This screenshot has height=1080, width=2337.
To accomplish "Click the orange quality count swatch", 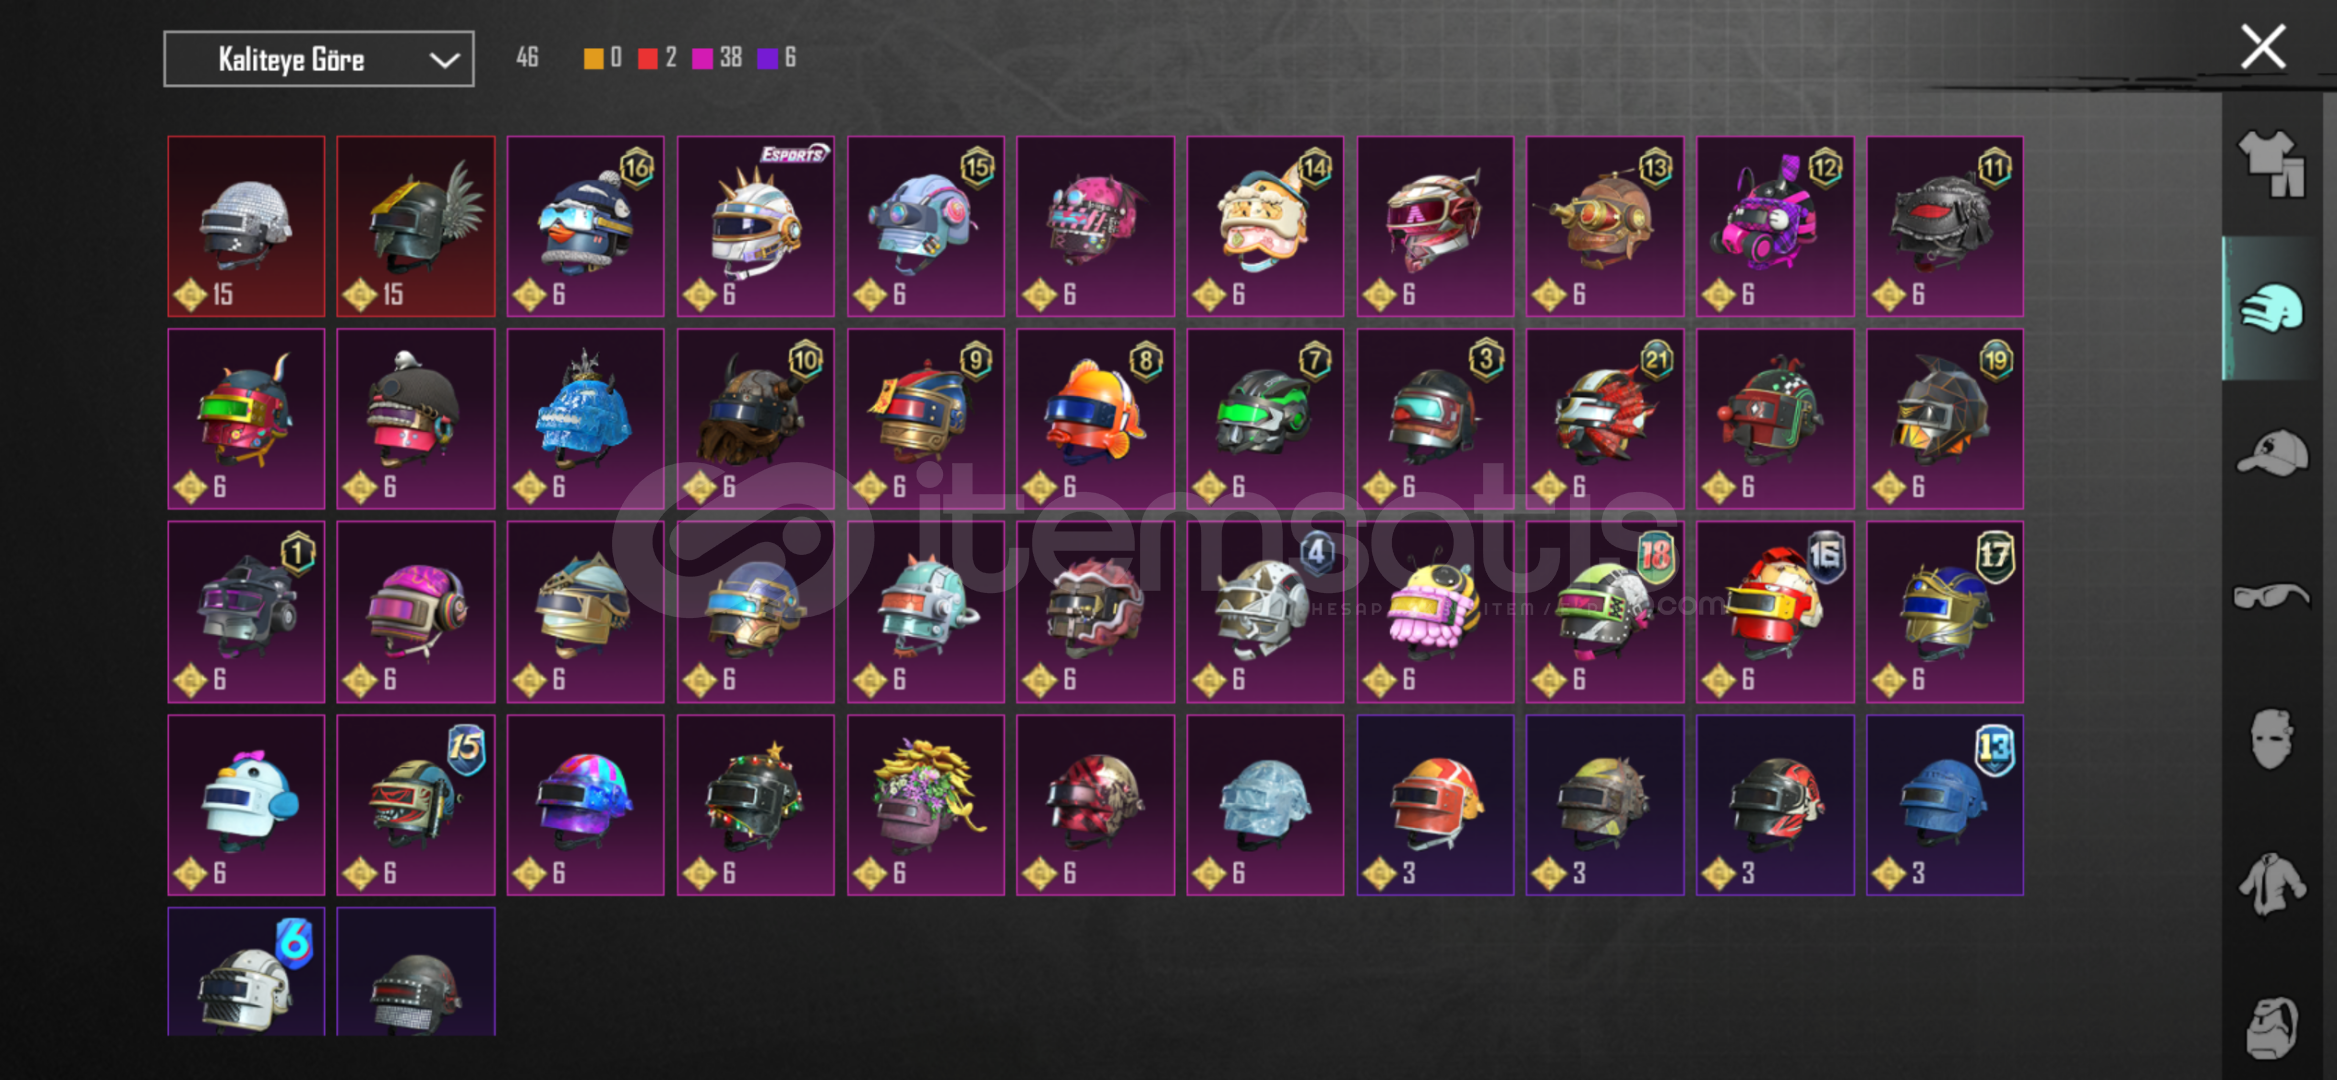I will click(593, 58).
